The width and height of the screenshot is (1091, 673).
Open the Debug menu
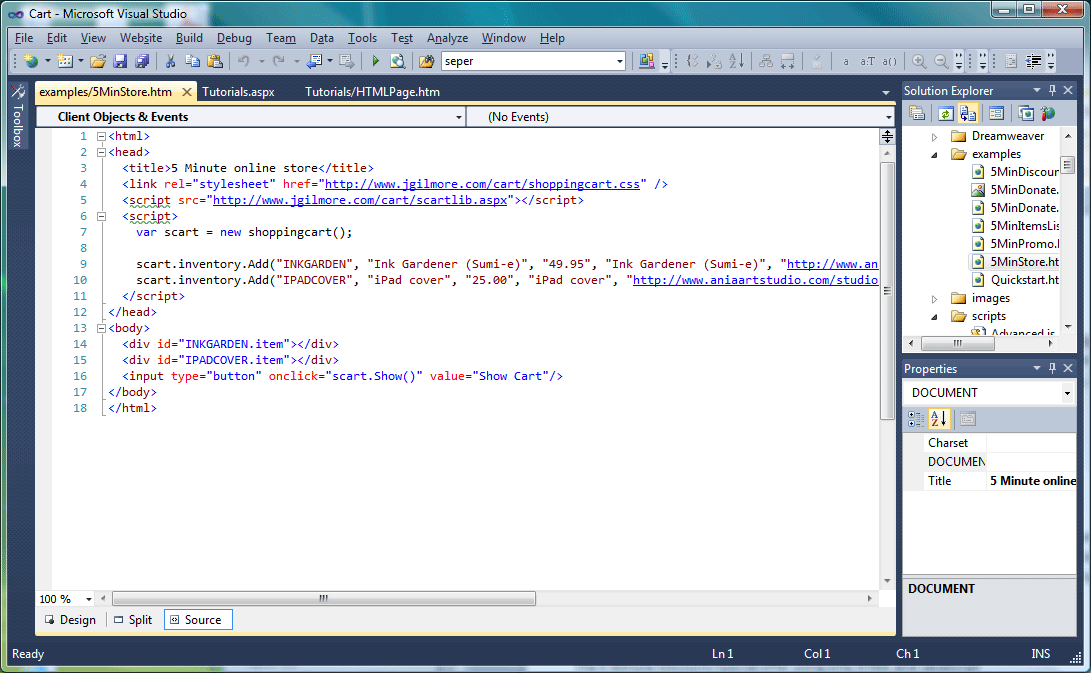click(234, 38)
